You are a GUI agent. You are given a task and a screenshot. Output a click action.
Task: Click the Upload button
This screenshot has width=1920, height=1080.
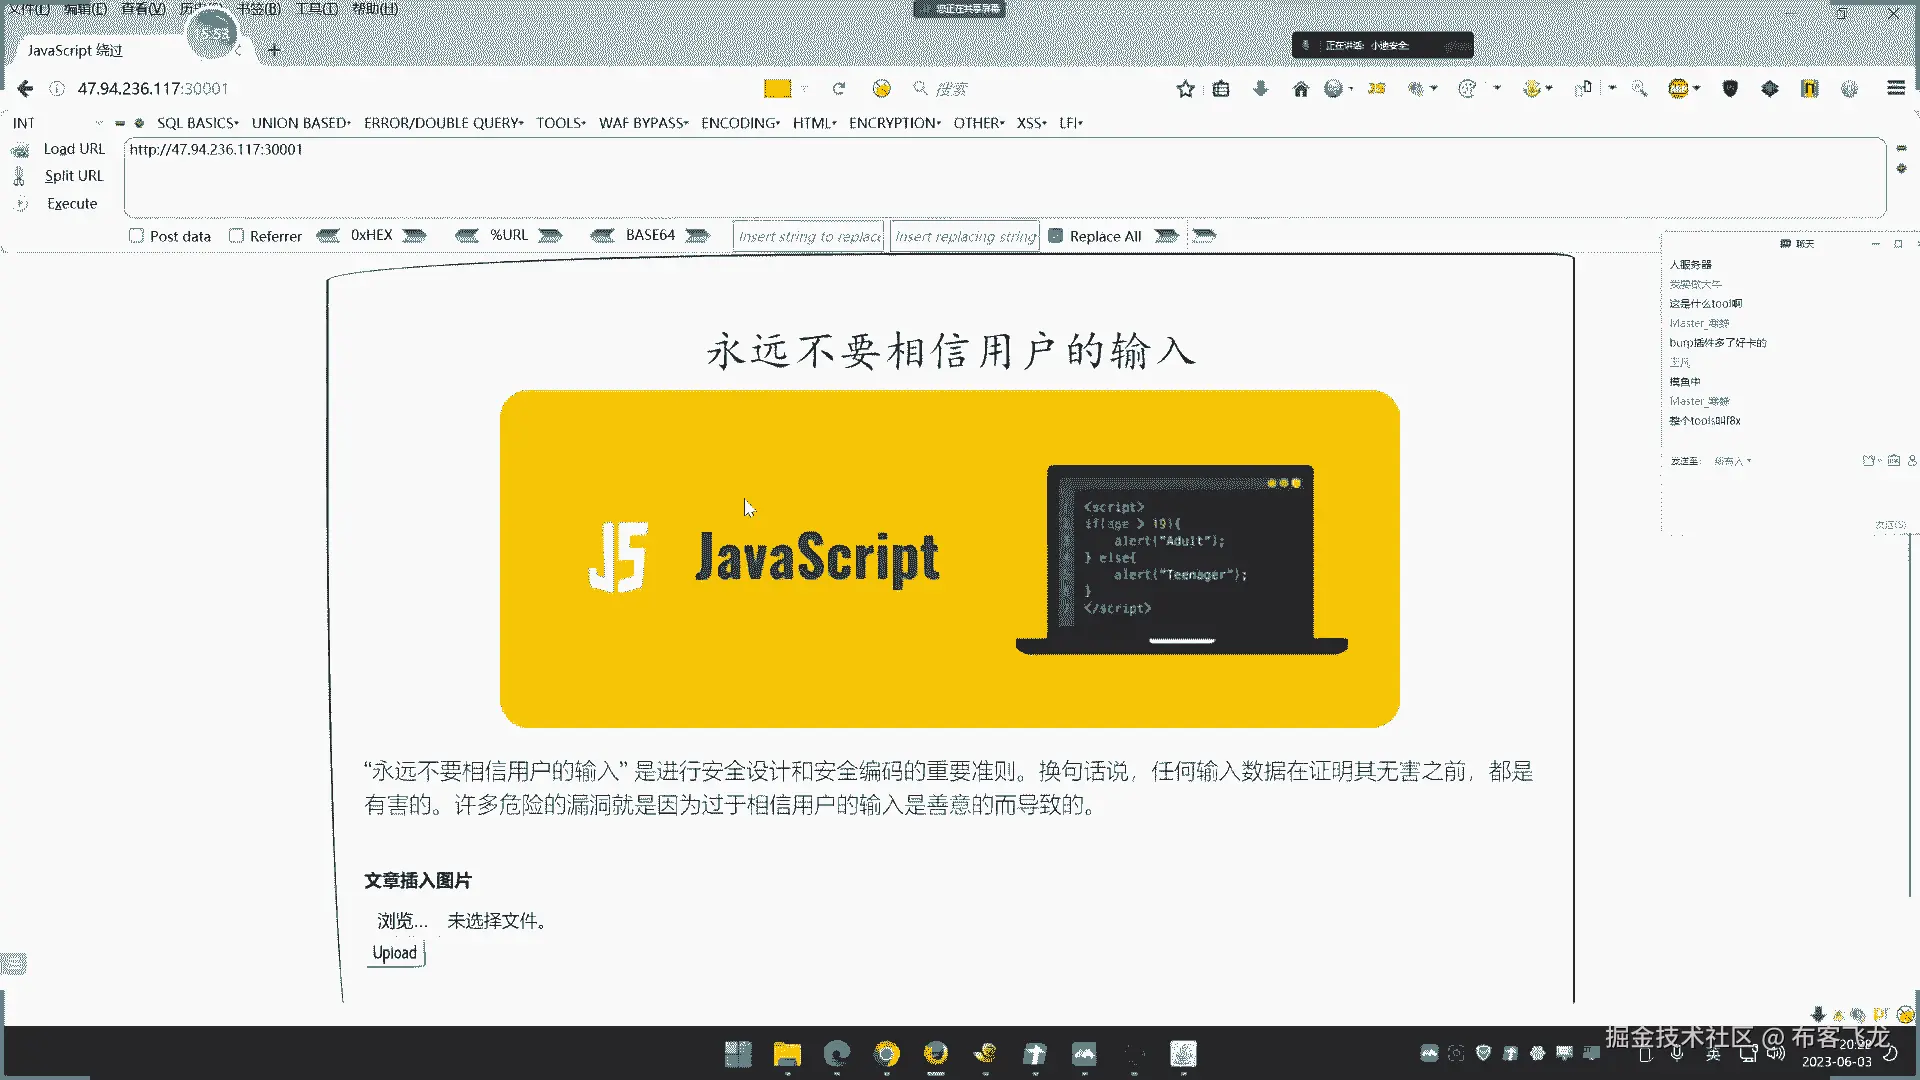point(395,953)
